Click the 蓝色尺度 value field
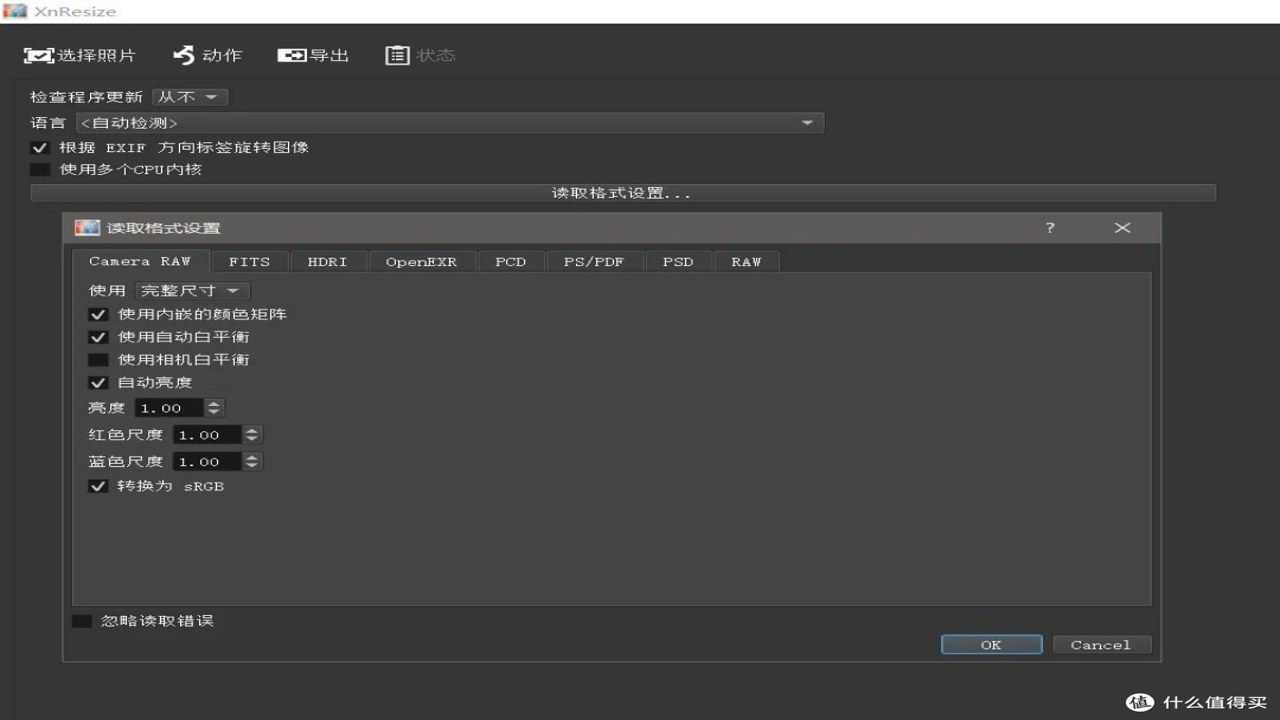 pyautogui.click(x=207, y=462)
